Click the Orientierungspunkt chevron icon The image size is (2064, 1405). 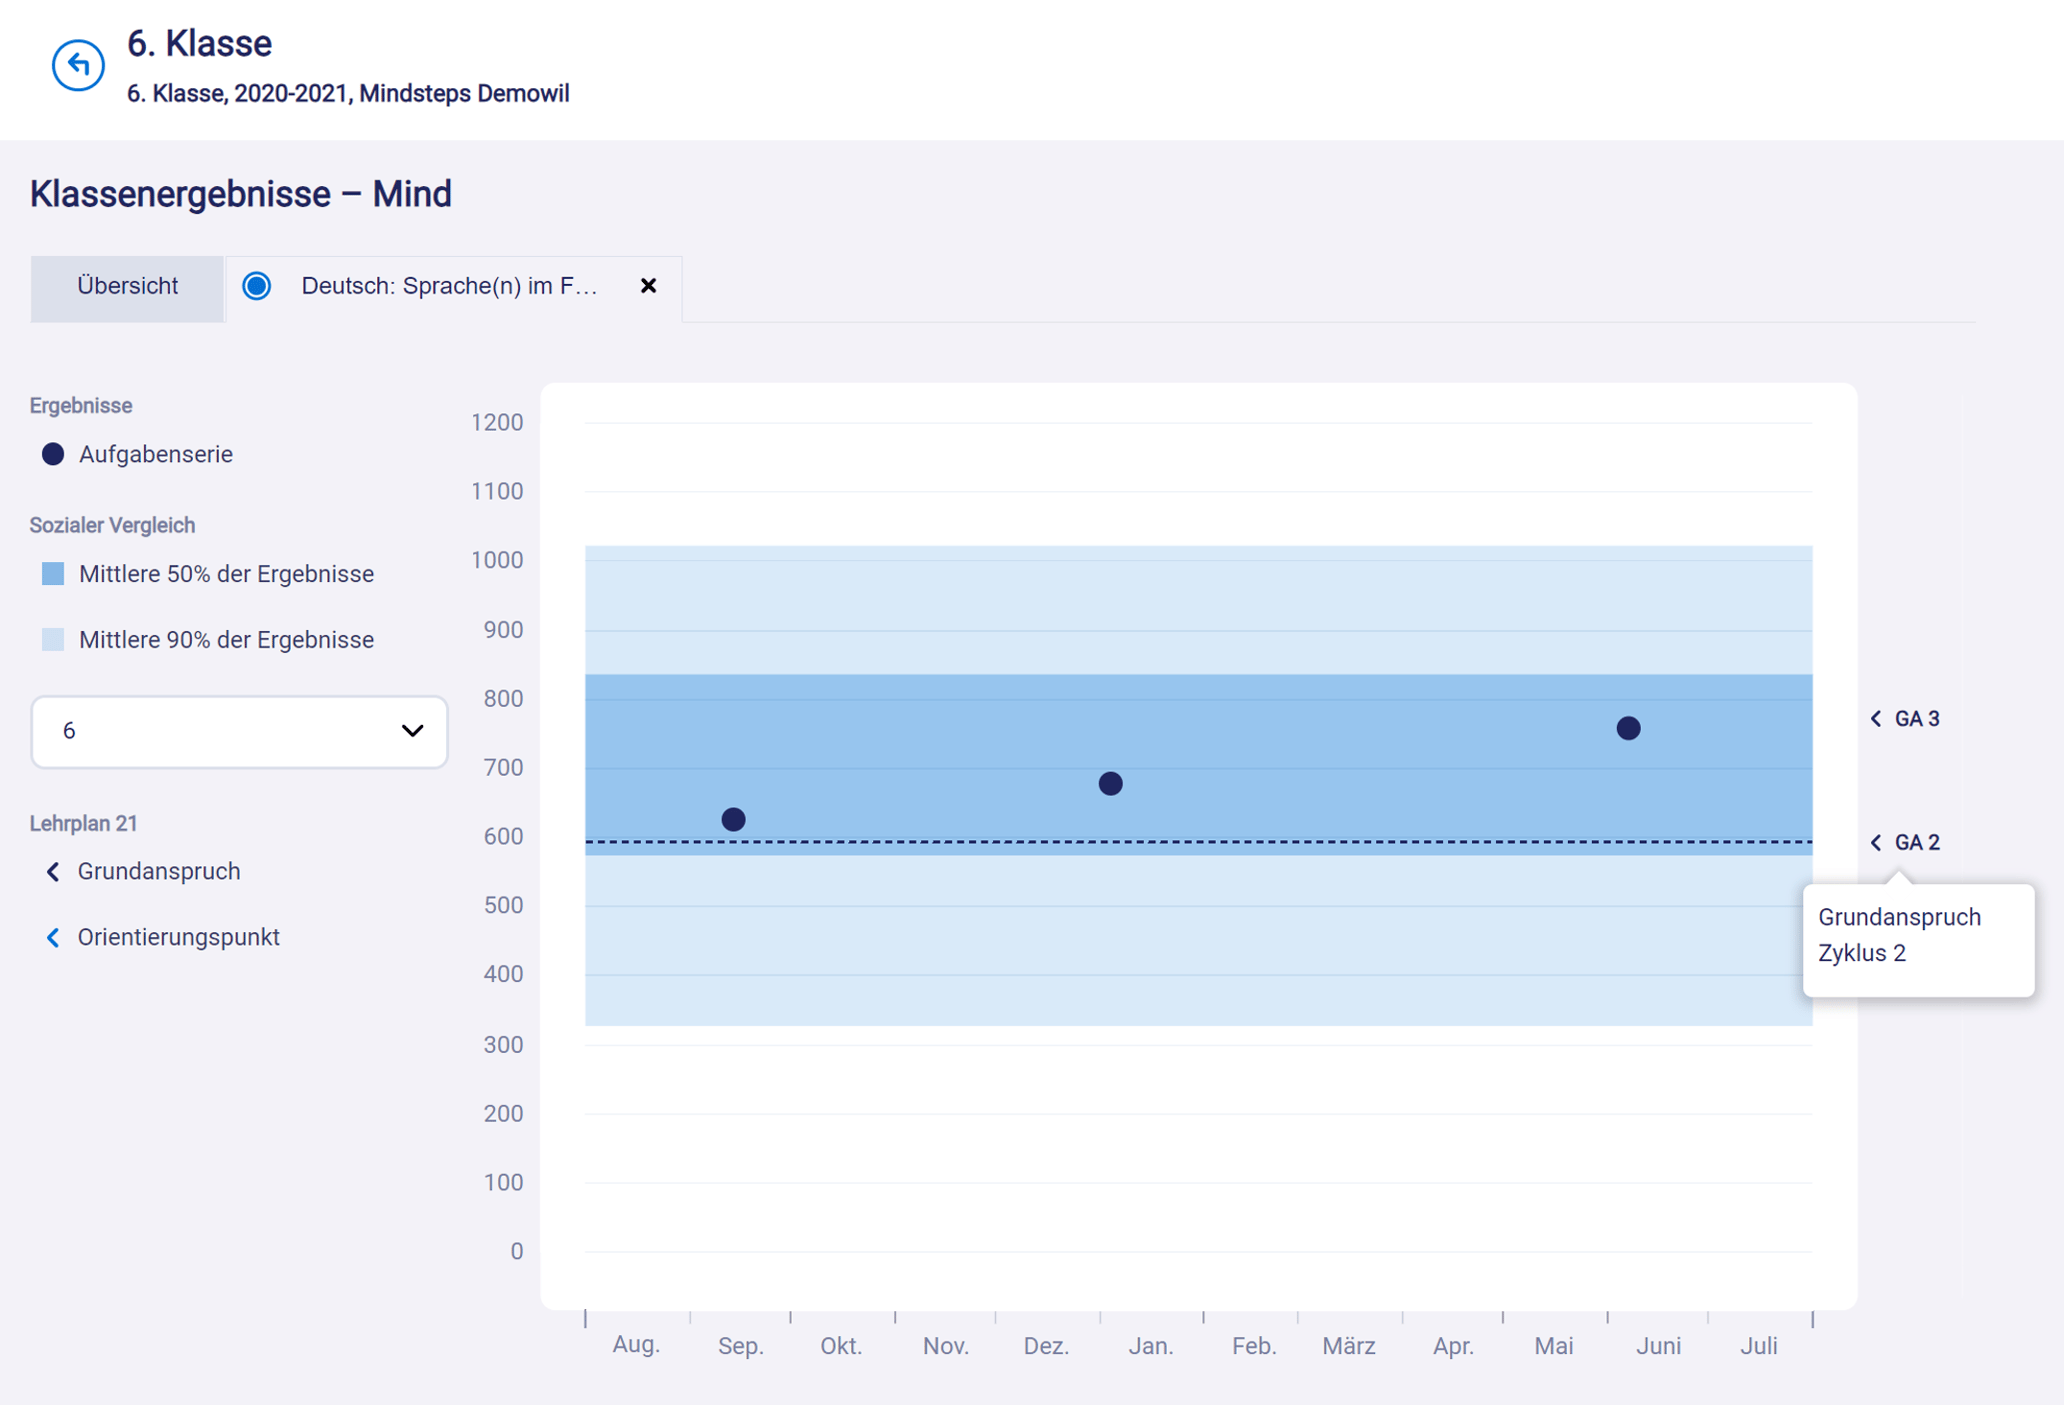point(53,938)
